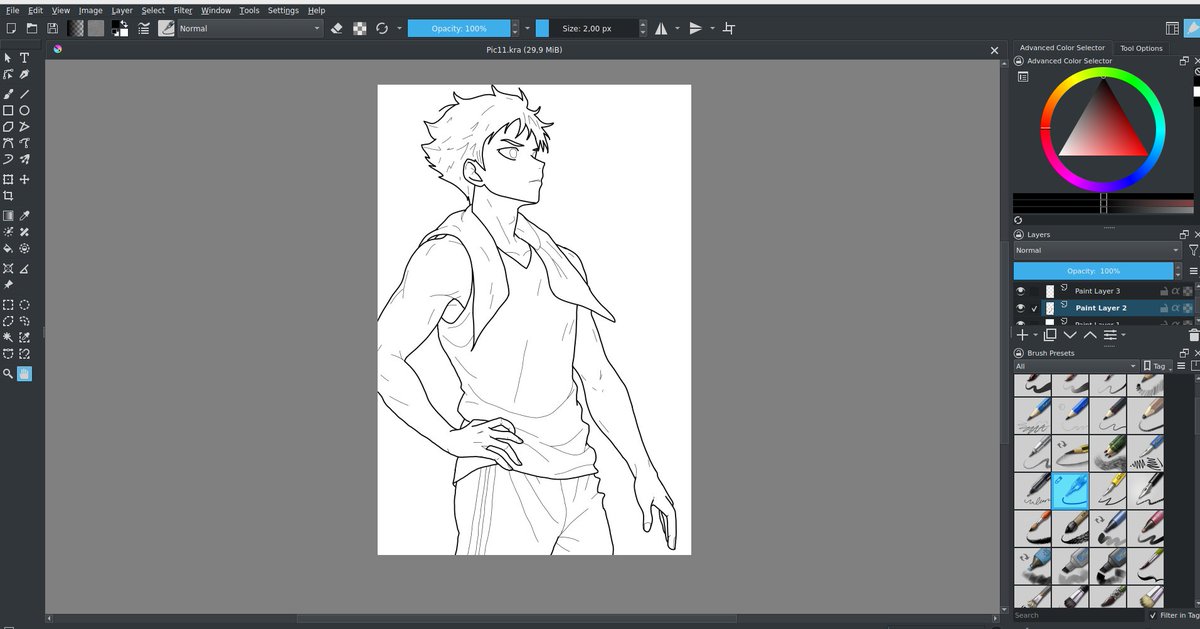The width and height of the screenshot is (1200, 629).
Task: Open the brush blending mode dropdown in the toolbar
Action: (x=250, y=28)
